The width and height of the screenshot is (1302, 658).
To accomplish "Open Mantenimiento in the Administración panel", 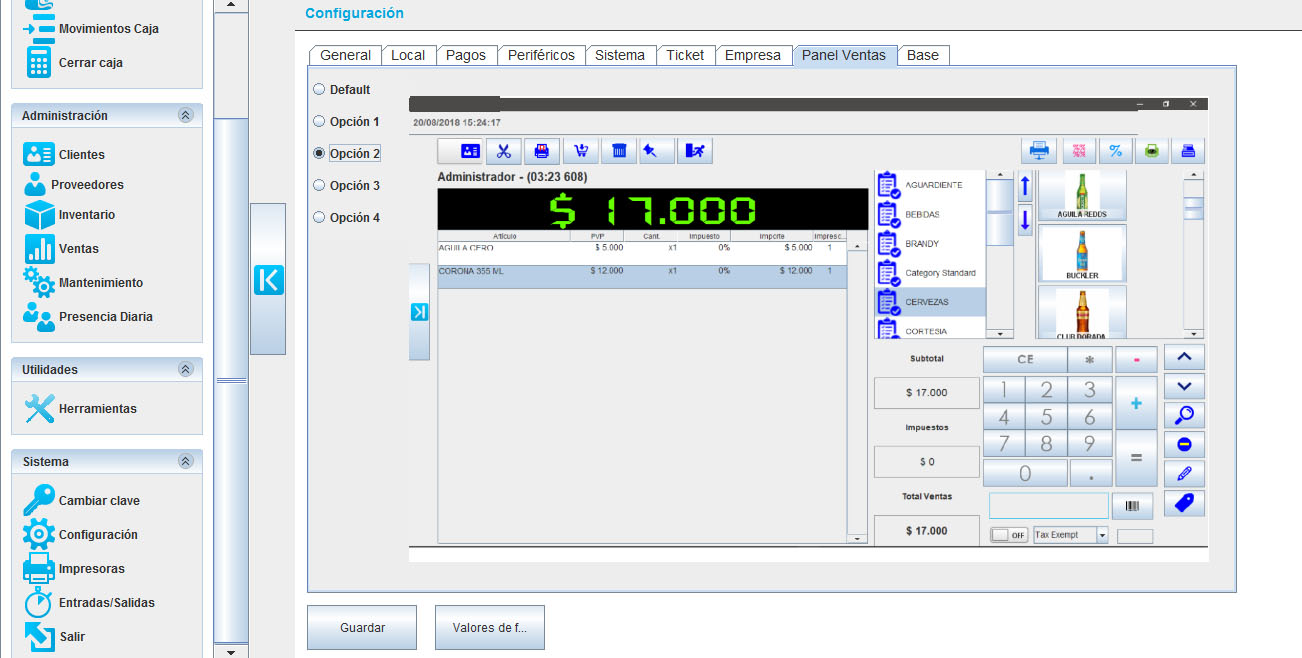I will (x=39, y=283).
